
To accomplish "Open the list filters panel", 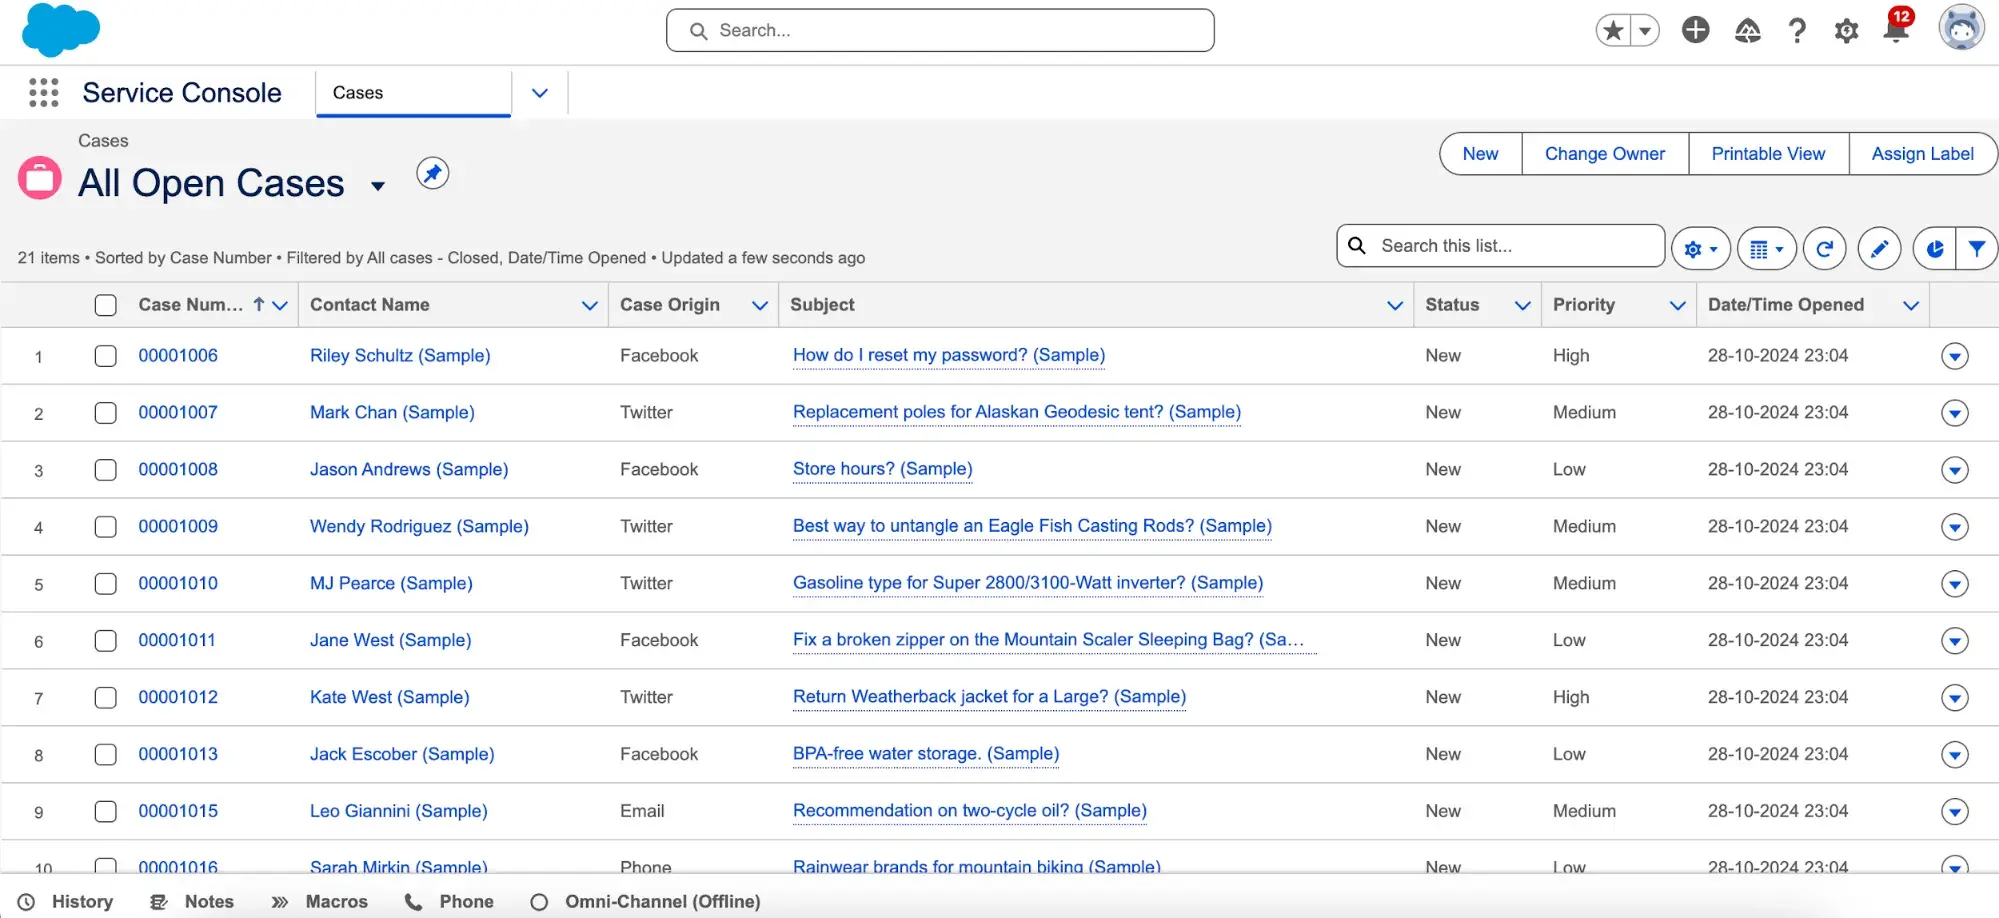I will (1977, 249).
